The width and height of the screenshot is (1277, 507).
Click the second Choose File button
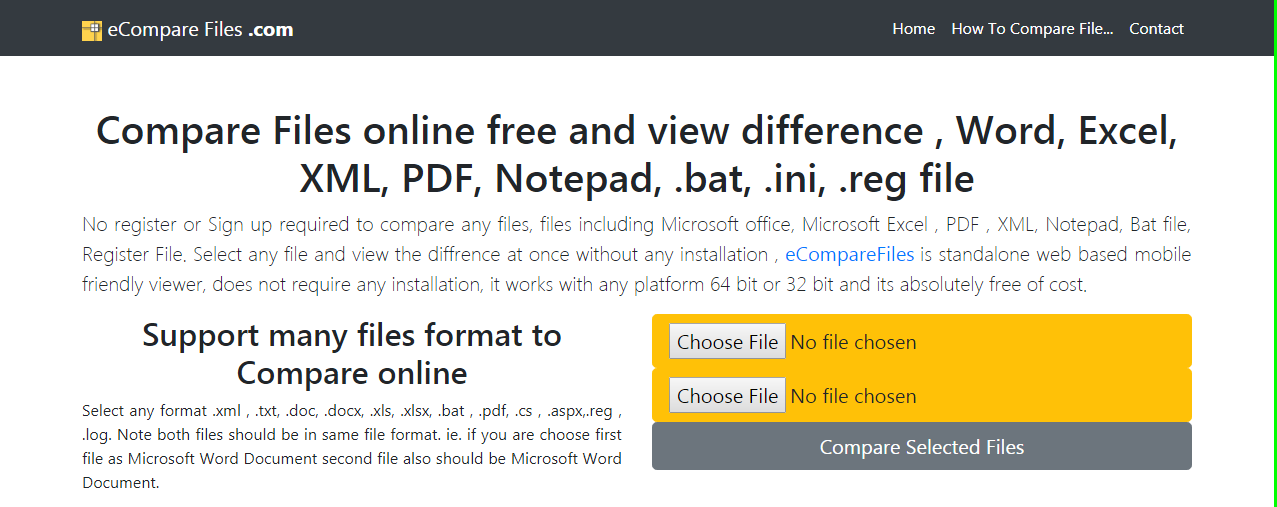(x=727, y=396)
